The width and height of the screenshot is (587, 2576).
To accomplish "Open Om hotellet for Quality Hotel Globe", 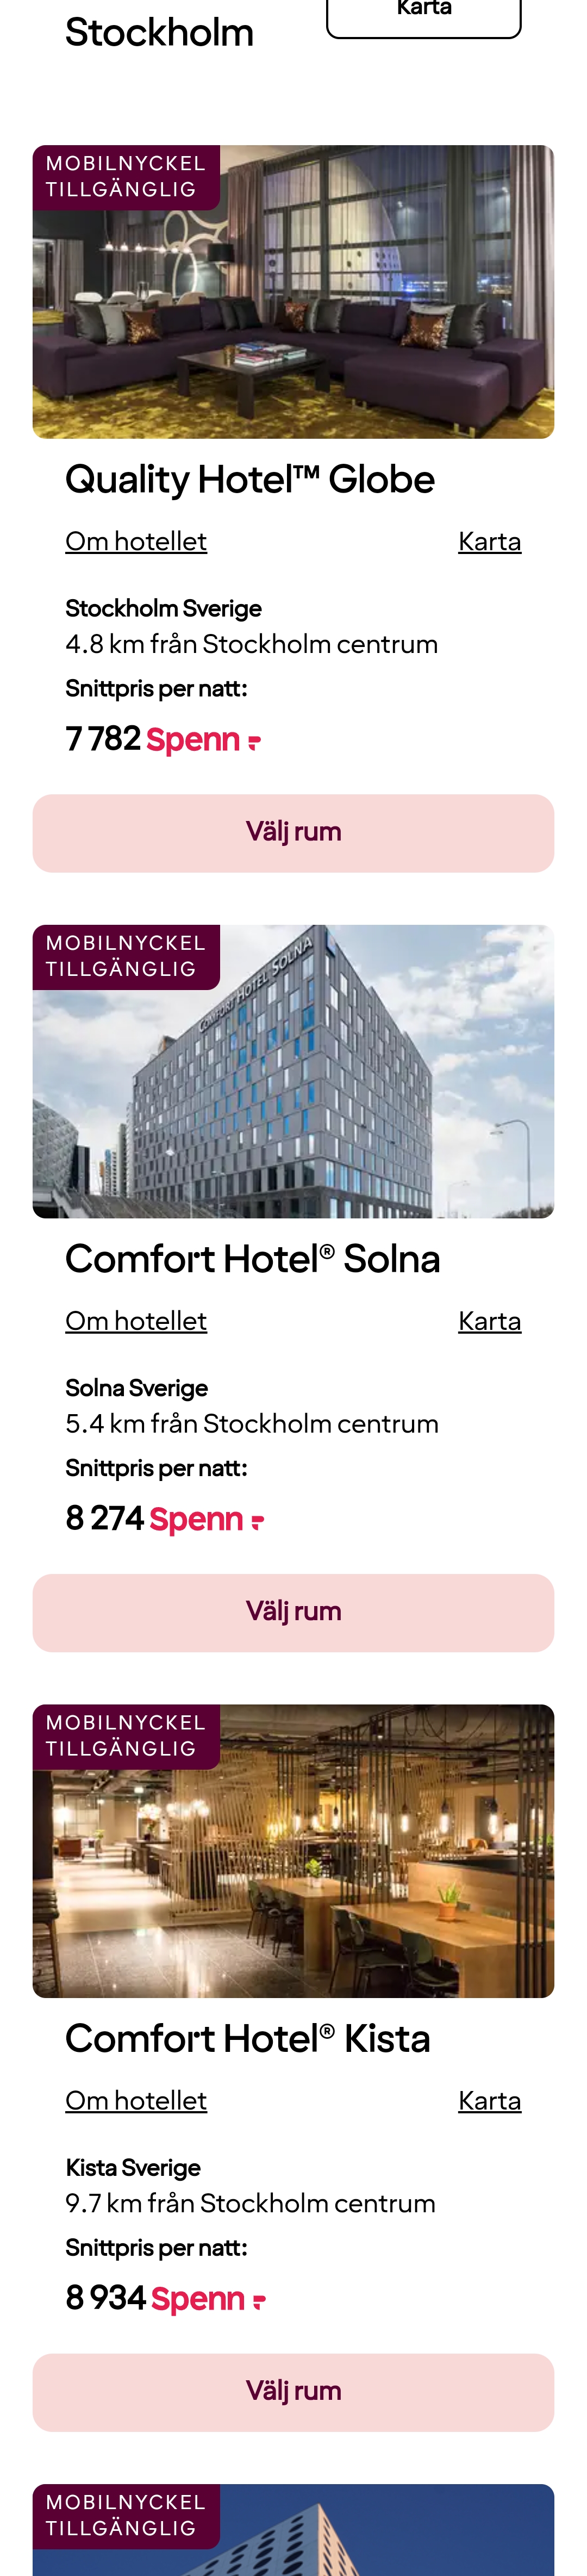I will [136, 541].
